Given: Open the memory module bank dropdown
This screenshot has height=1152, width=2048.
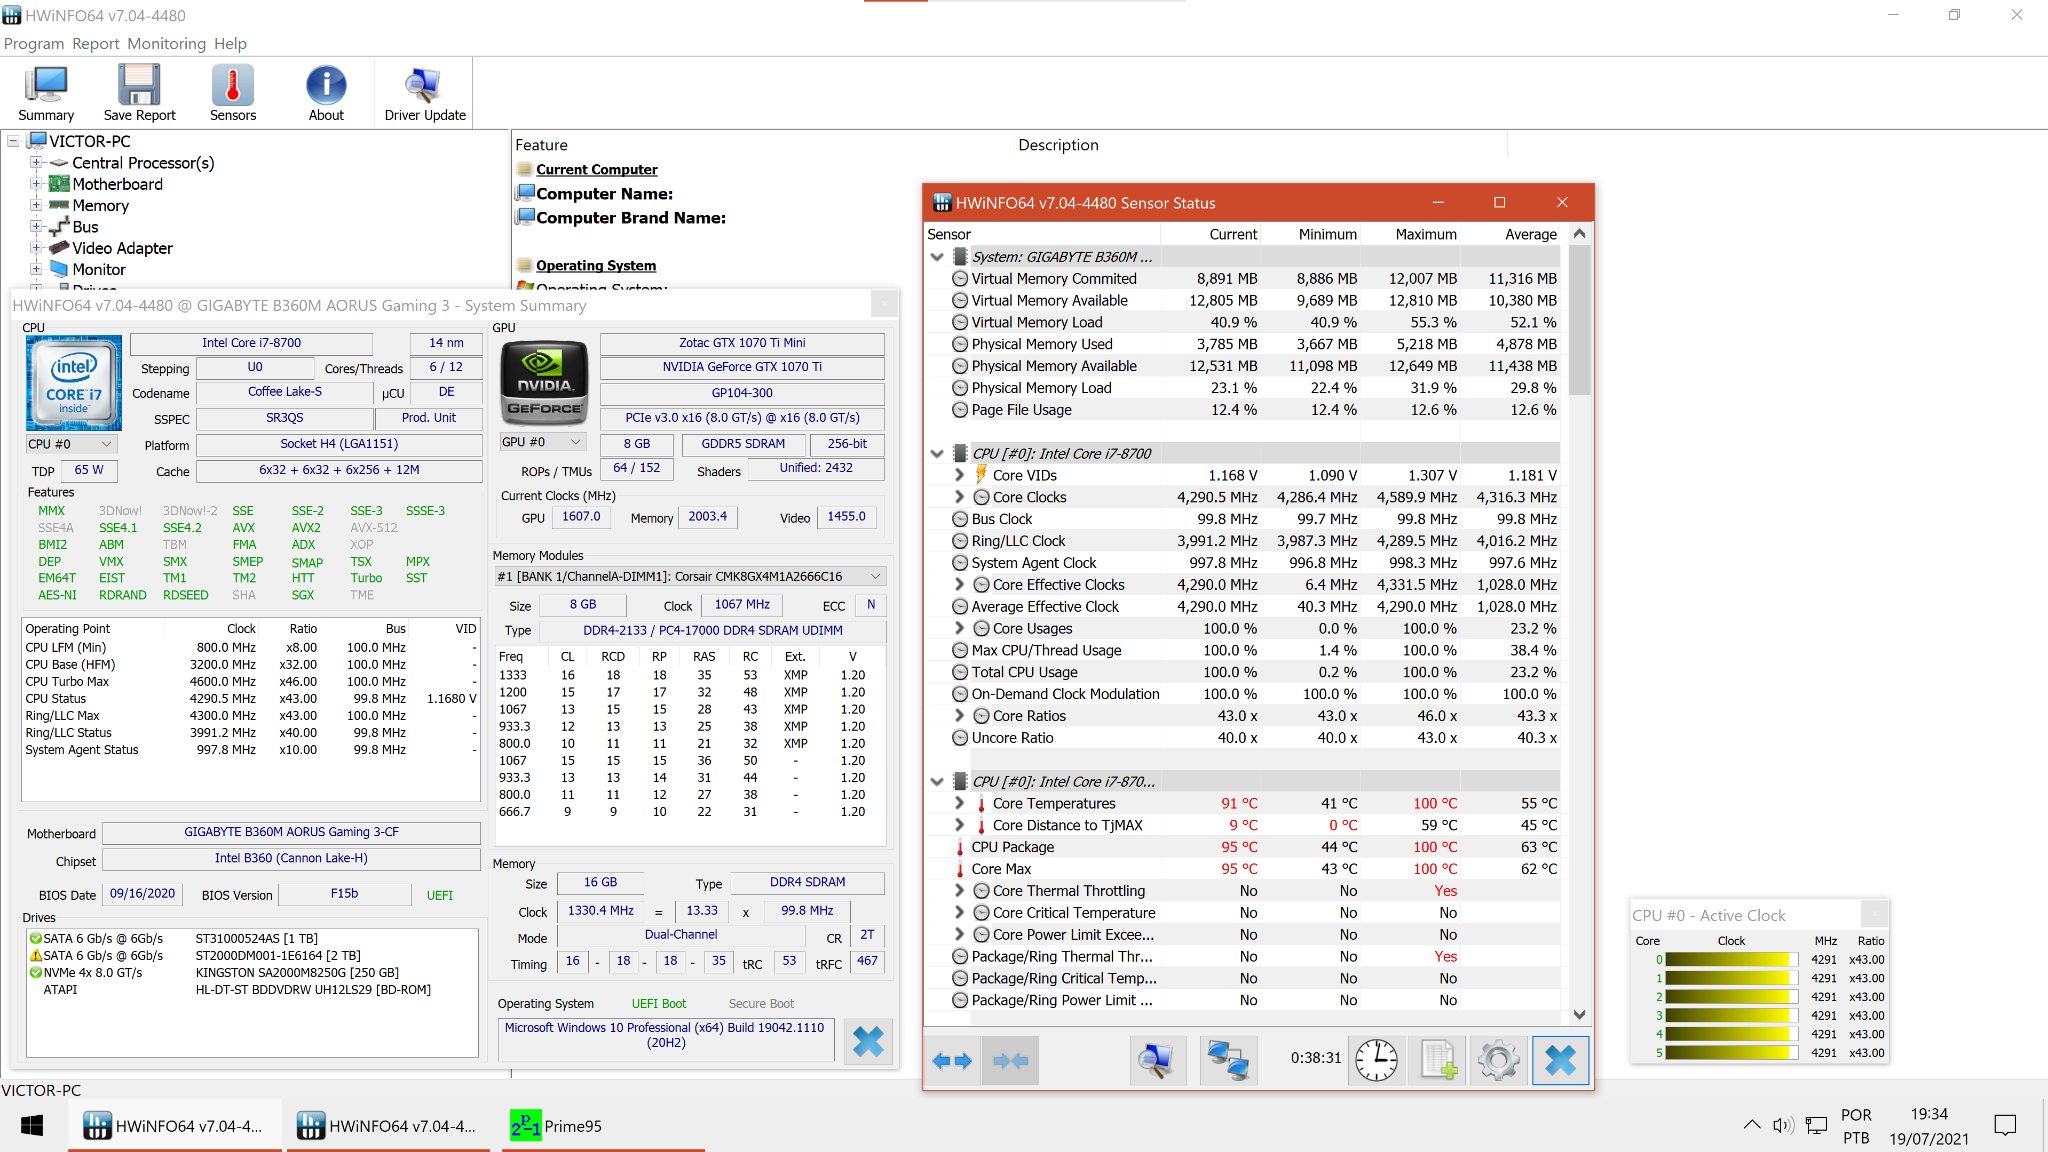Looking at the screenshot, I should pyautogui.click(x=690, y=577).
